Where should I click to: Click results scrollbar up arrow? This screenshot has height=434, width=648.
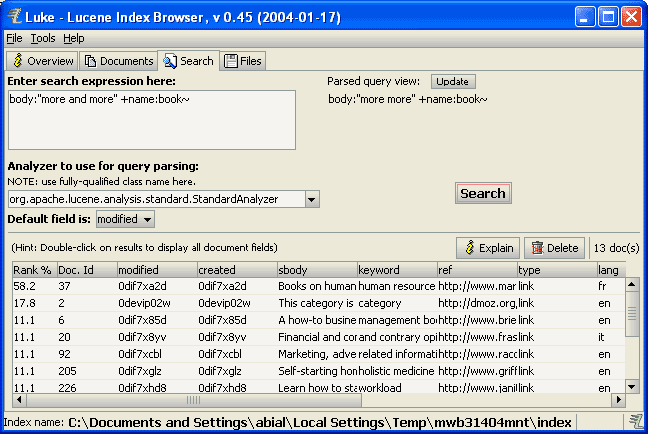pyautogui.click(x=632, y=284)
